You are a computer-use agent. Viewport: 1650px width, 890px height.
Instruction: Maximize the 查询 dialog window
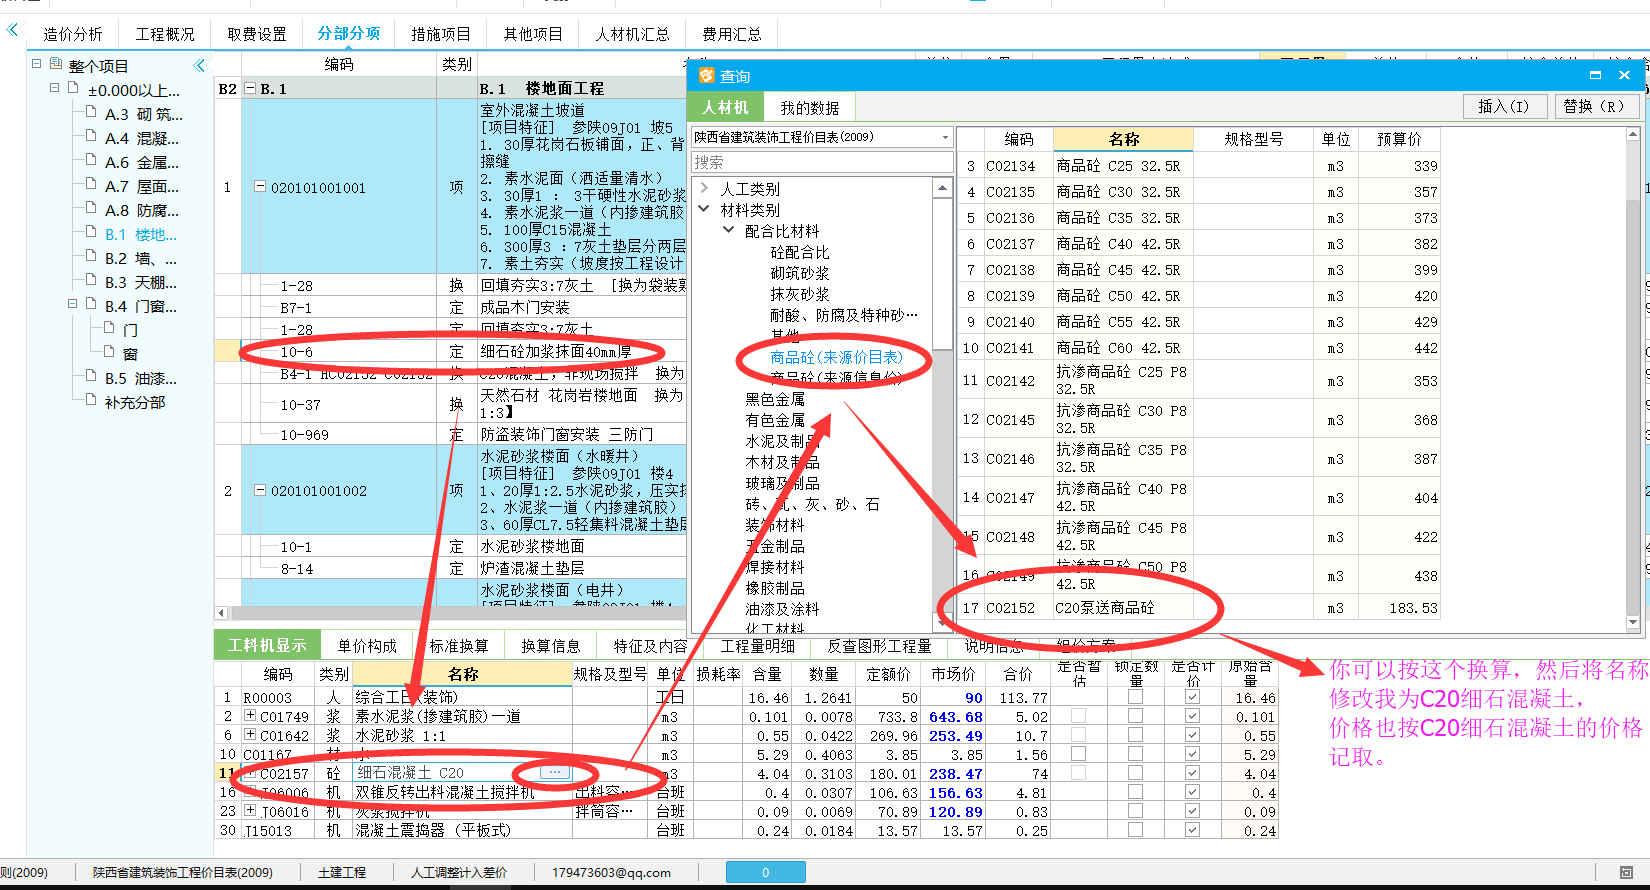(x=1595, y=76)
